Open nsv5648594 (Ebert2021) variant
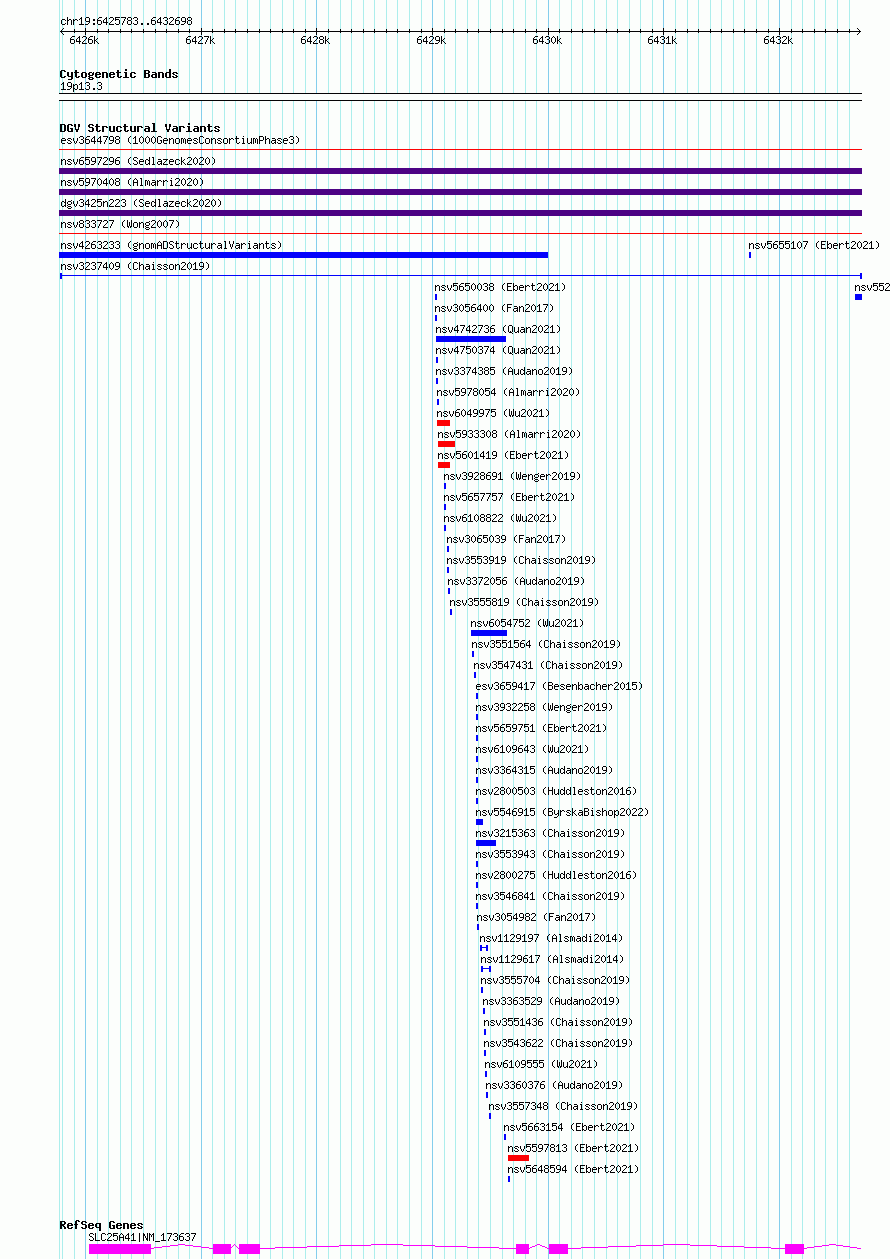Screen dimensions: 890x1259 click(573, 1169)
